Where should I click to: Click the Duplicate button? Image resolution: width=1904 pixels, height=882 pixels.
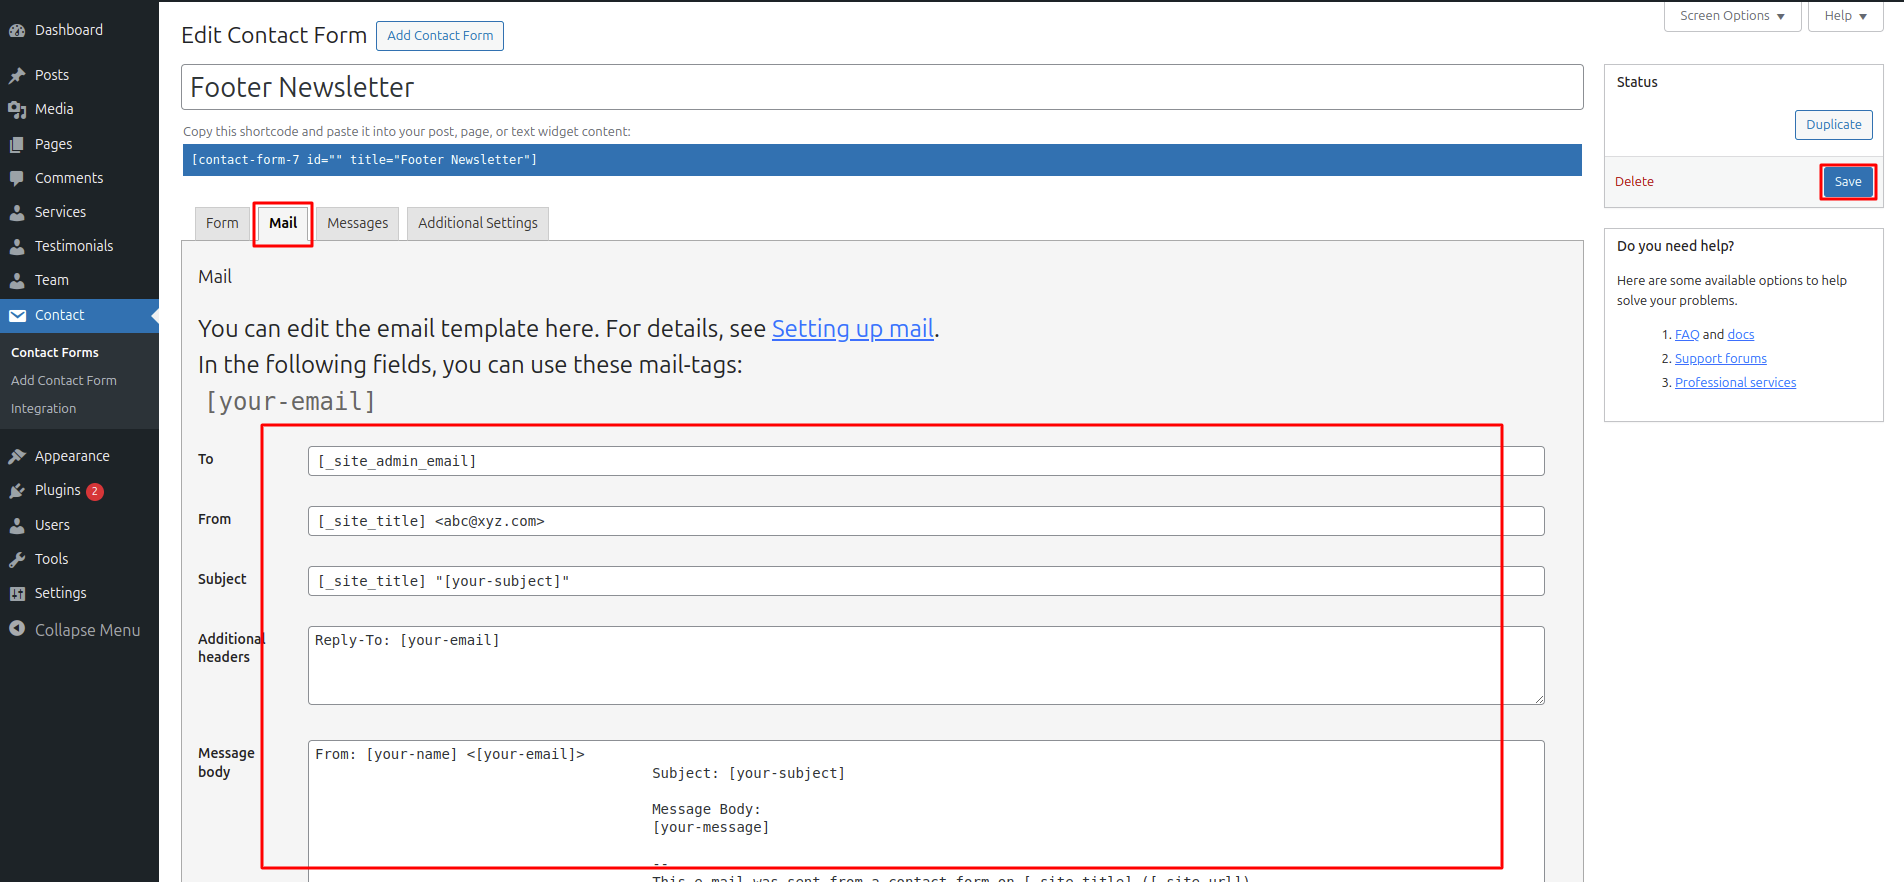1833,125
